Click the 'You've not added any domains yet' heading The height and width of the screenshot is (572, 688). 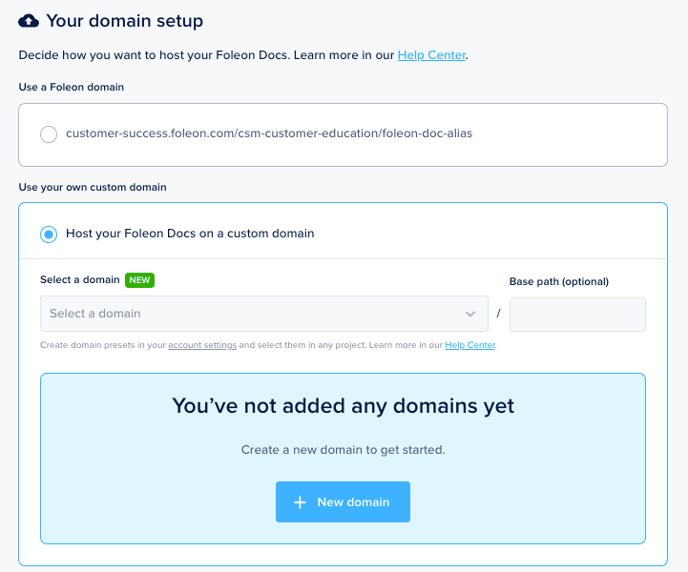343,406
